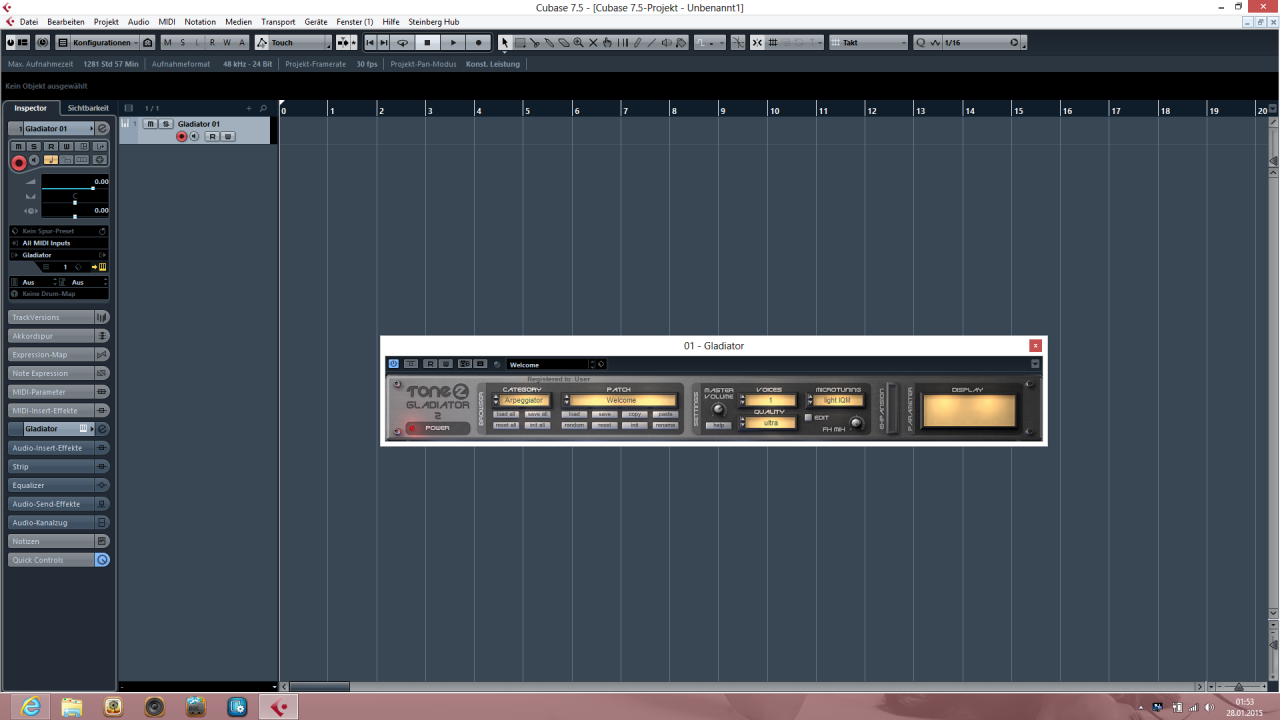Expand the Akkordspur inspector section

click(59, 336)
